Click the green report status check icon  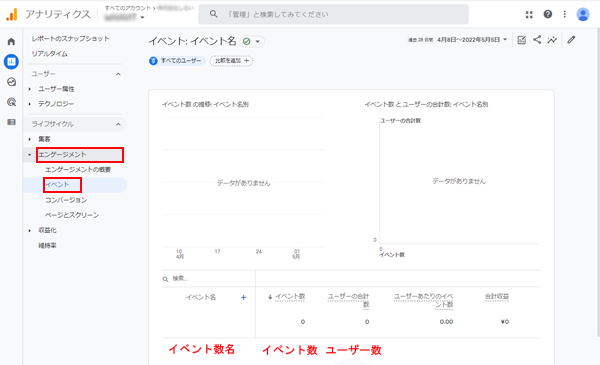pyautogui.click(x=247, y=41)
